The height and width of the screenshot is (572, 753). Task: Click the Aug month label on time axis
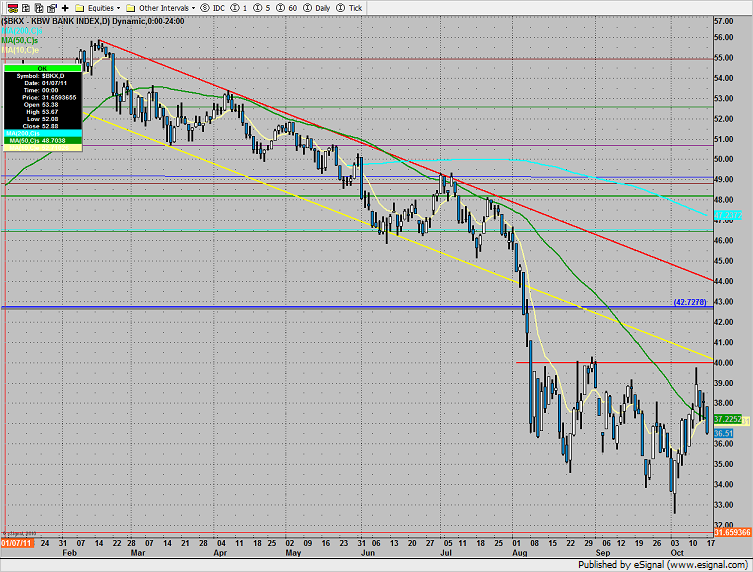(520, 553)
